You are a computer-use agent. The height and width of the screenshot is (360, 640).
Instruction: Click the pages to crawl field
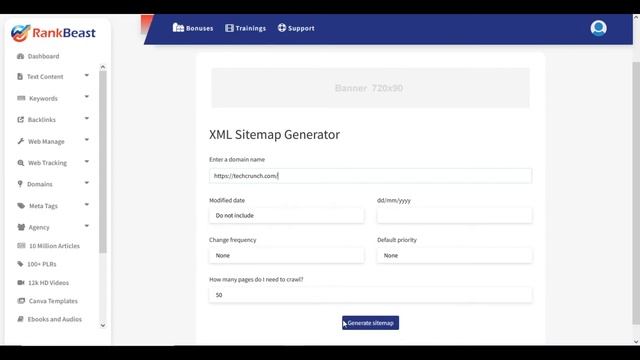pyautogui.click(x=370, y=295)
